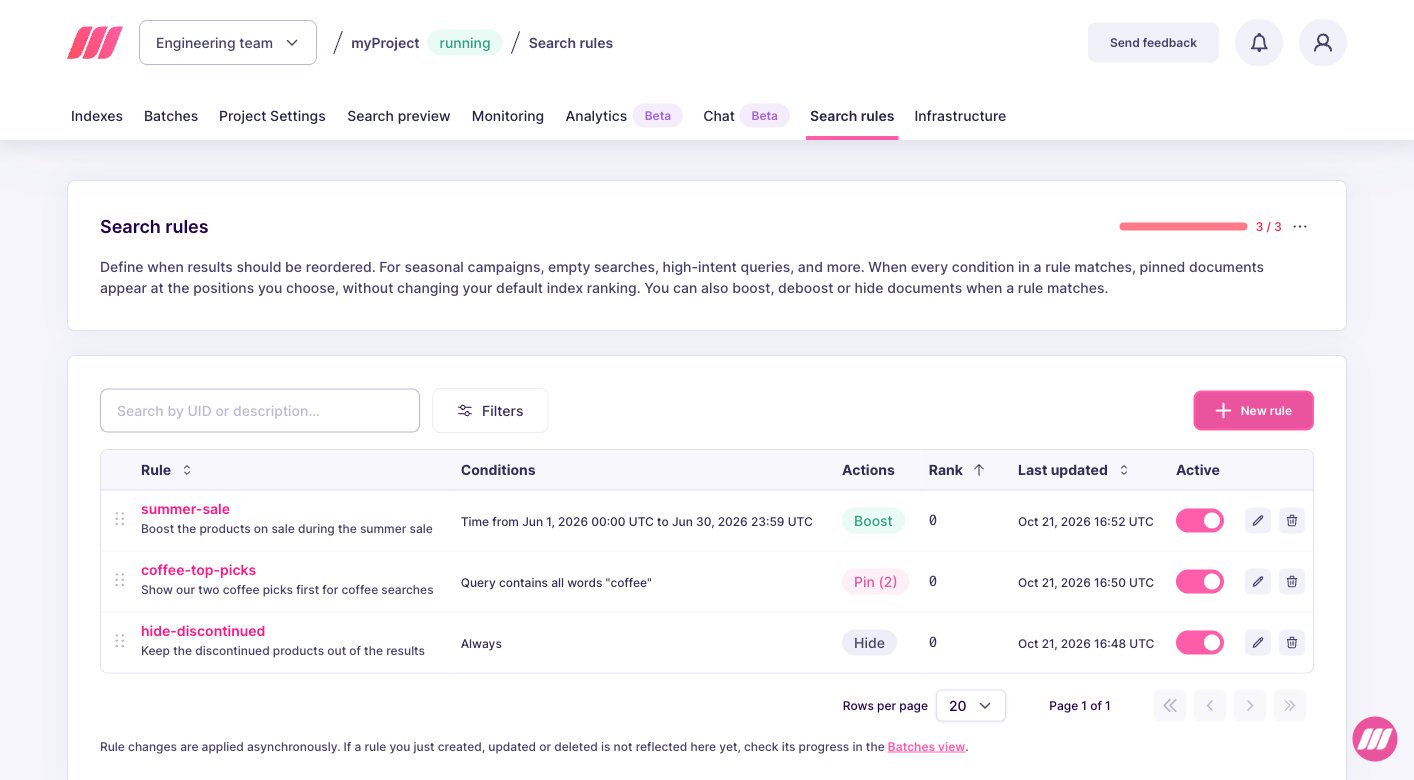The width and height of the screenshot is (1414, 780).
Task: Sort rules by the Rule column
Action: tap(166, 470)
